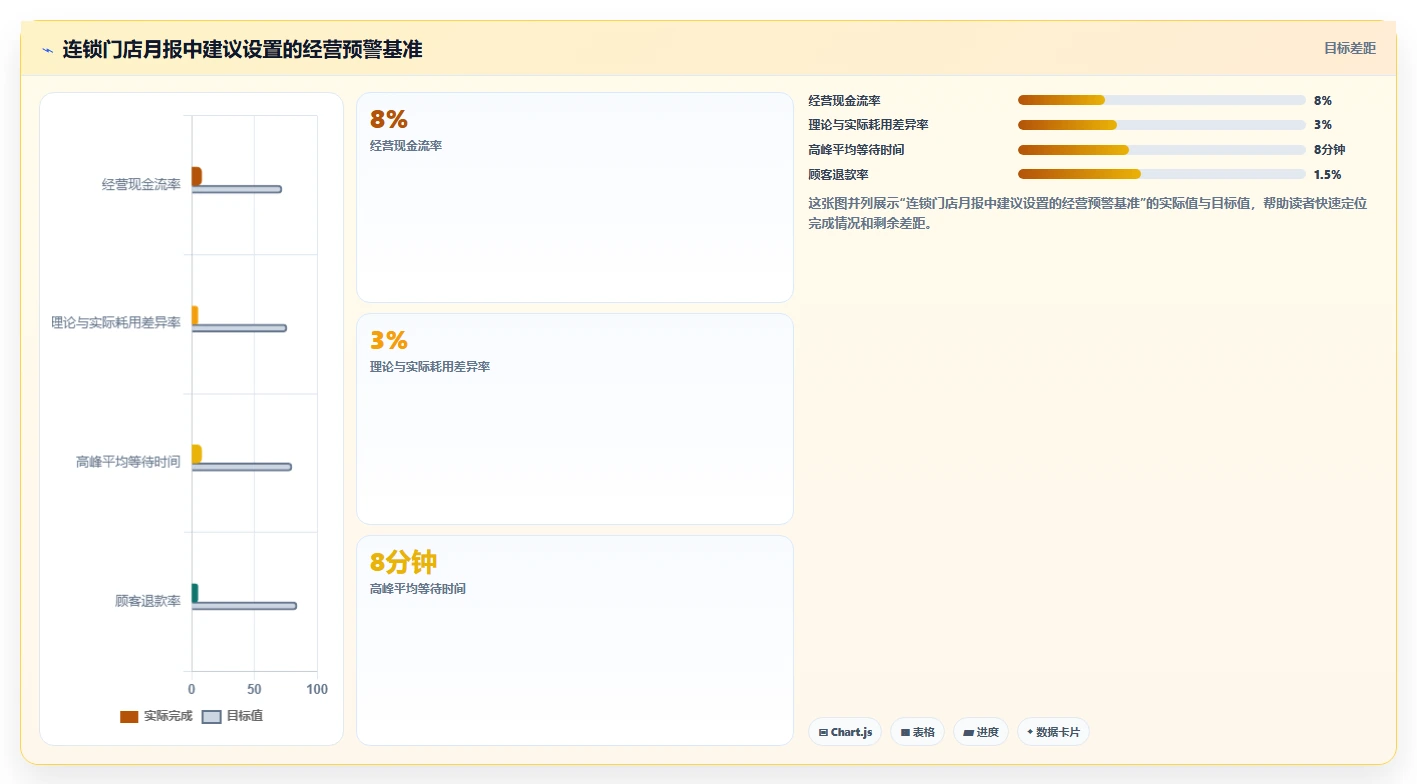Image resolution: width=1417 pixels, height=784 pixels.
Task: Click the 目标差距 label in the header
Action: (1349, 48)
